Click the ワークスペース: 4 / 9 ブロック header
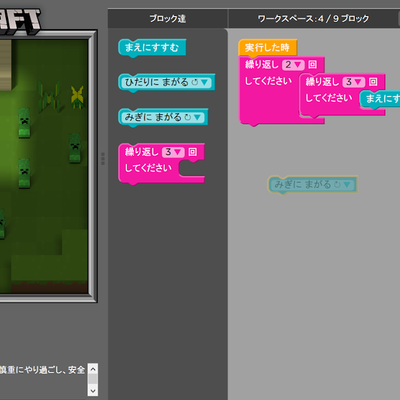Image resolution: width=400 pixels, height=400 pixels. click(x=313, y=19)
